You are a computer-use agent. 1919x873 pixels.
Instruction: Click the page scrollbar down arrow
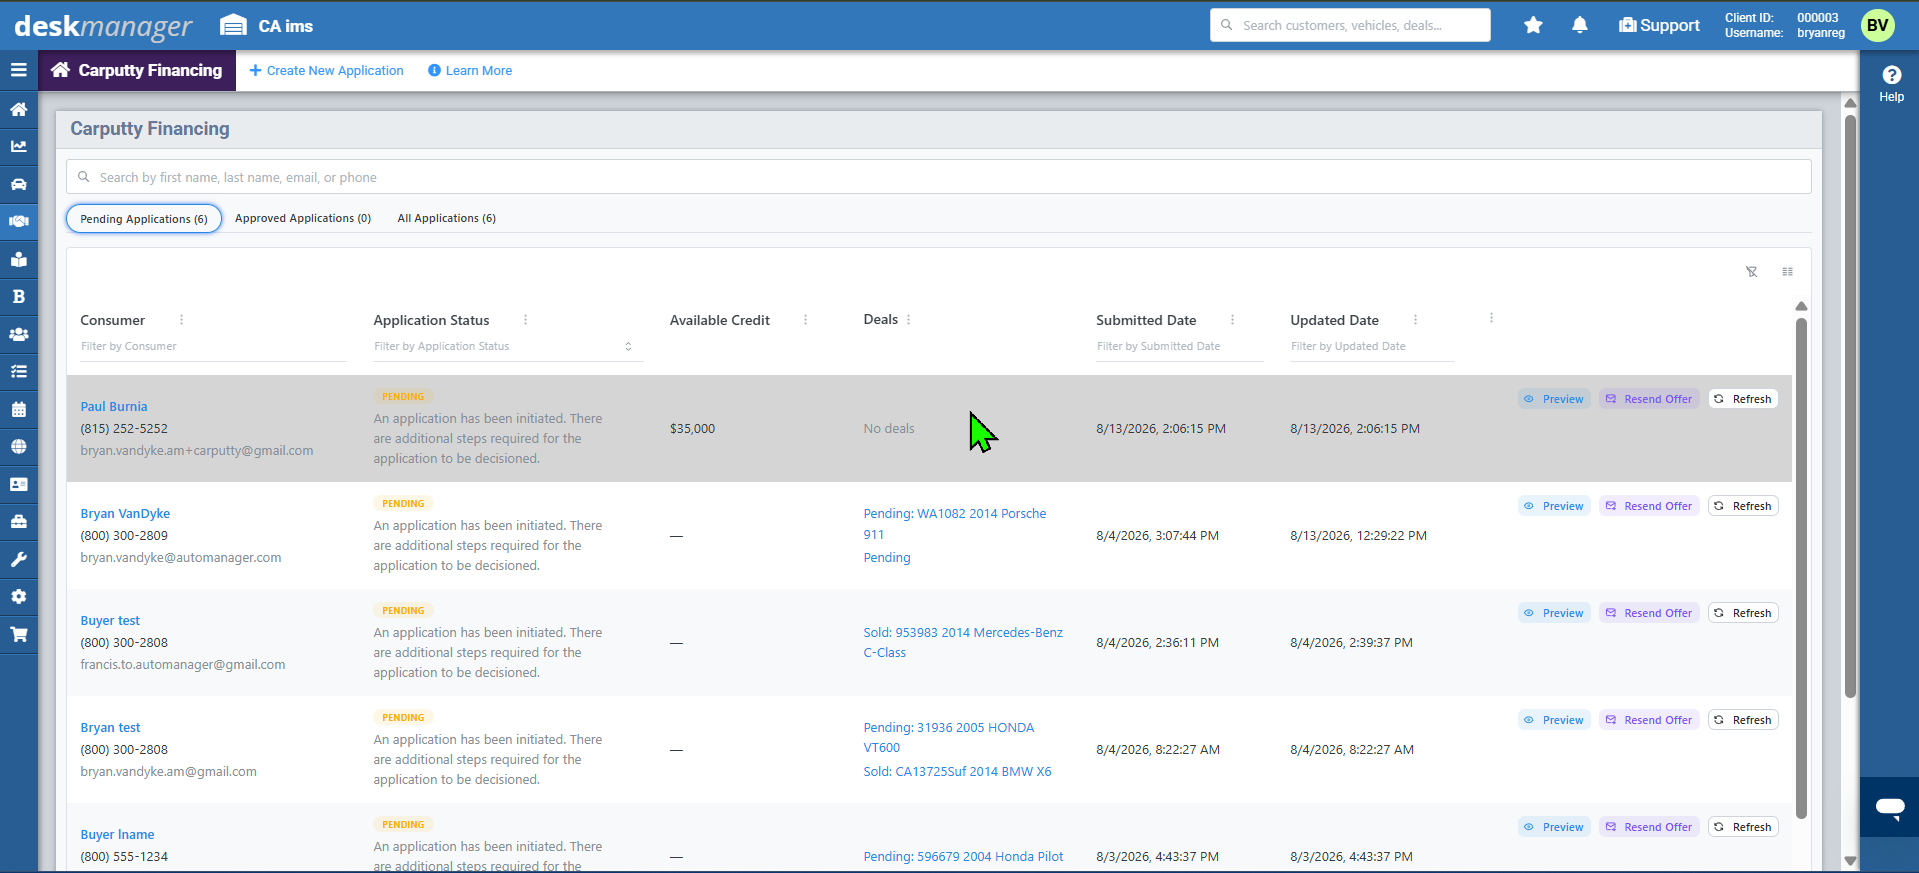click(x=1850, y=861)
